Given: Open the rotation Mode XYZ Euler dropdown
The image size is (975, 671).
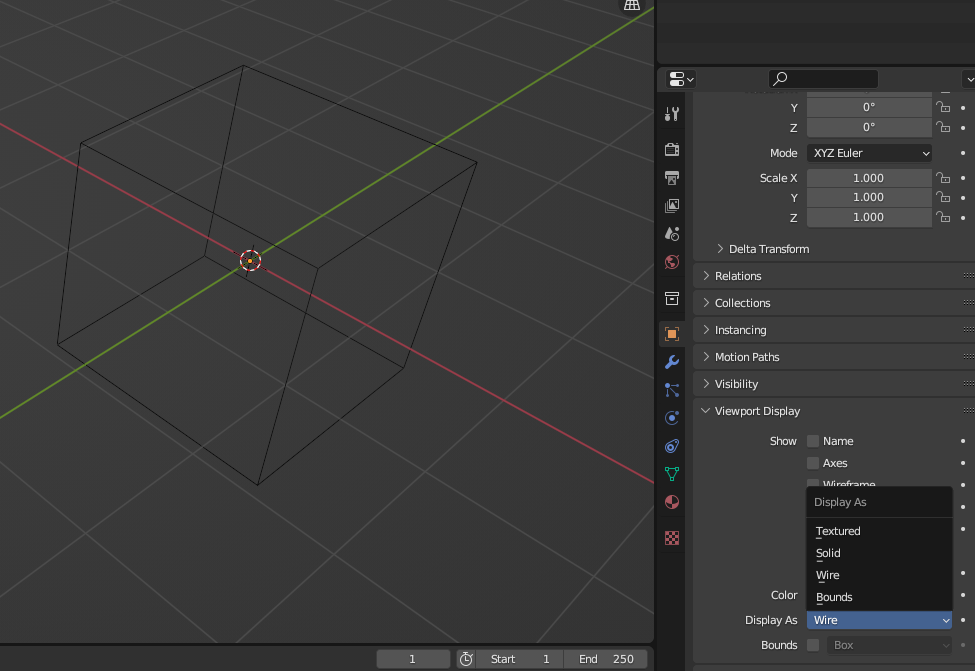Looking at the screenshot, I should coord(869,153).
